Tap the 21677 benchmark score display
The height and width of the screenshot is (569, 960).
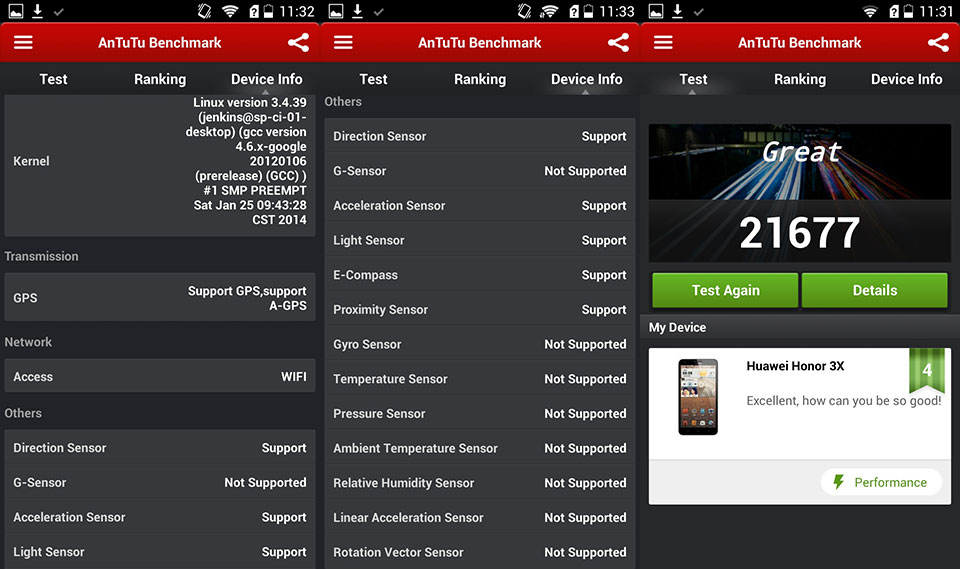point(799,233)
